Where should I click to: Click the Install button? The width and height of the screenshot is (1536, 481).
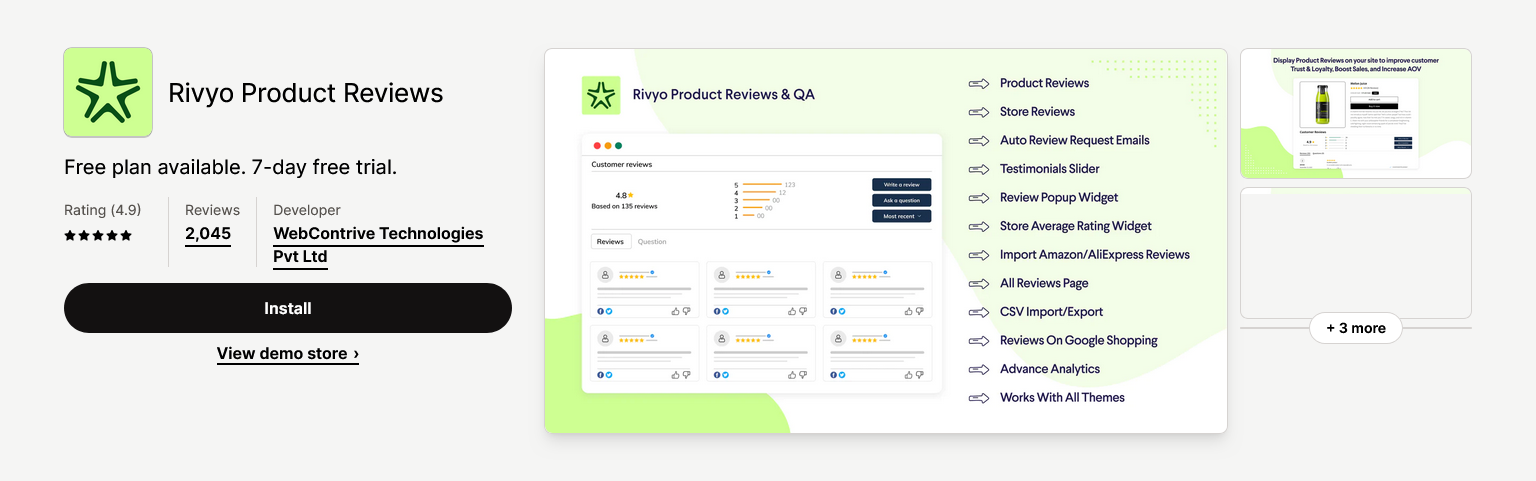click(x=288, y=308)
